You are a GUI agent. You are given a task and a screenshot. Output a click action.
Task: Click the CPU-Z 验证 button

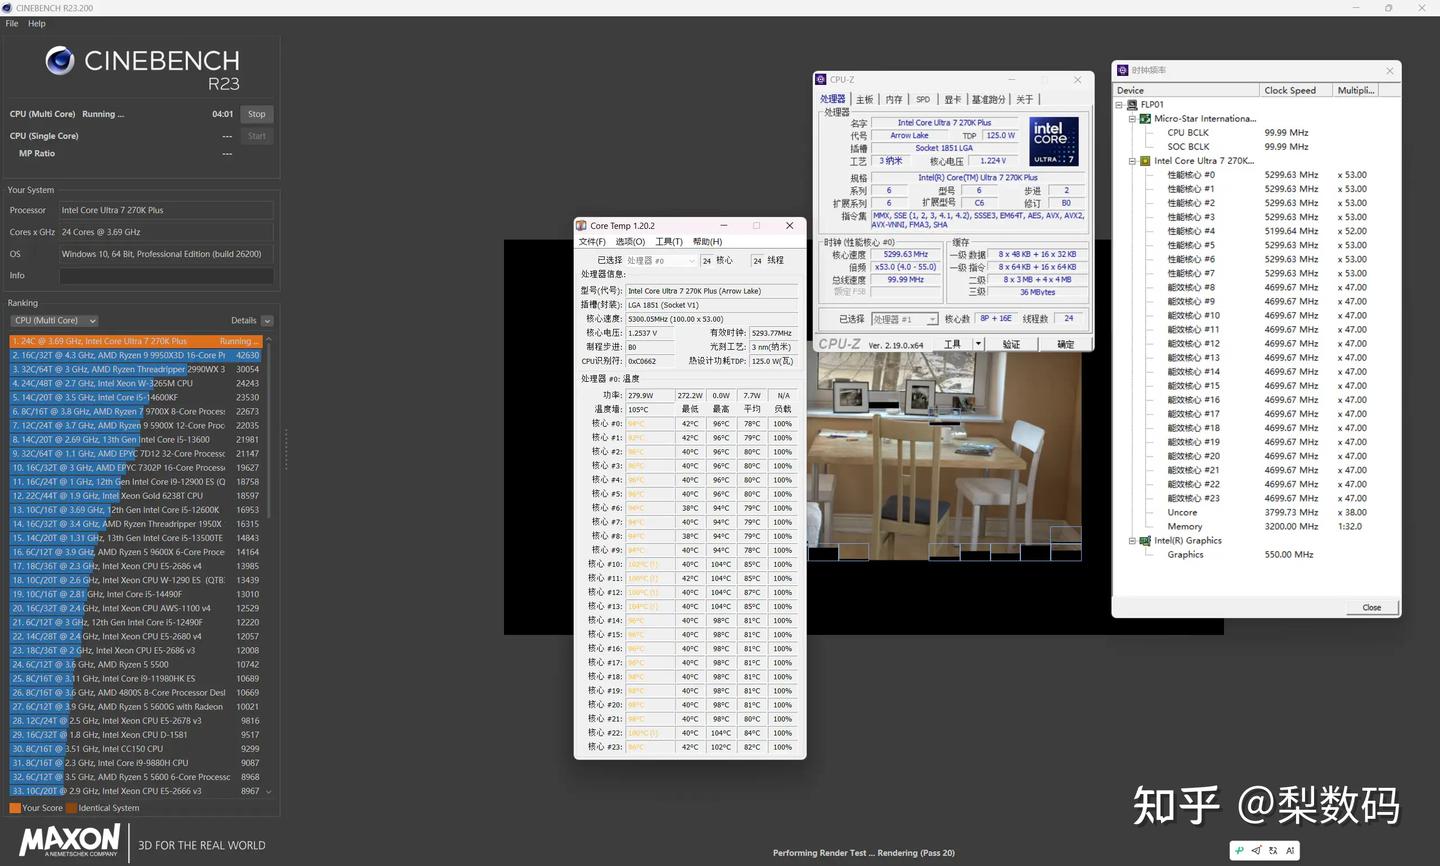[1012, 344]
